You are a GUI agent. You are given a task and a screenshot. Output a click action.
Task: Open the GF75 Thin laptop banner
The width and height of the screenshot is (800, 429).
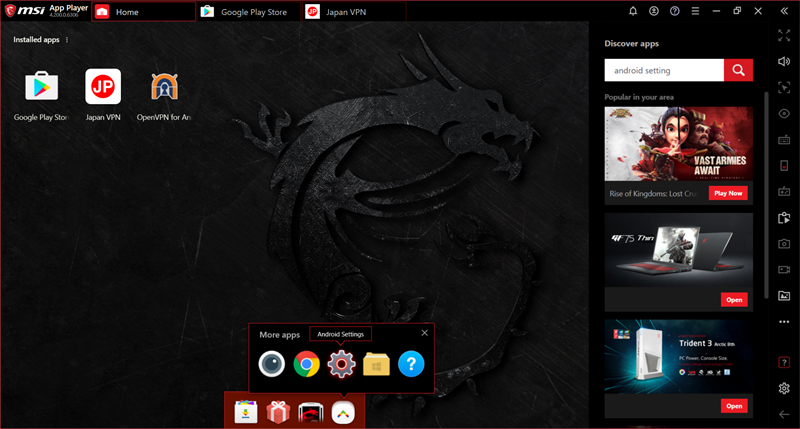(679, 250)
